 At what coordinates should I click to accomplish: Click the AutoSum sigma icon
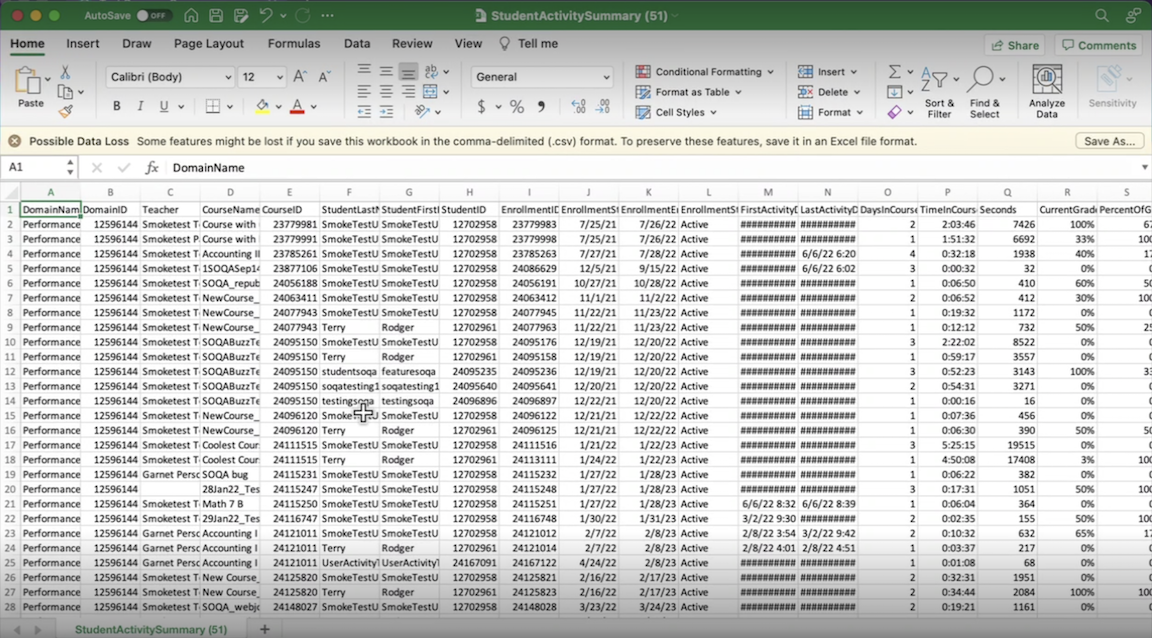click(x=894, y=71)
